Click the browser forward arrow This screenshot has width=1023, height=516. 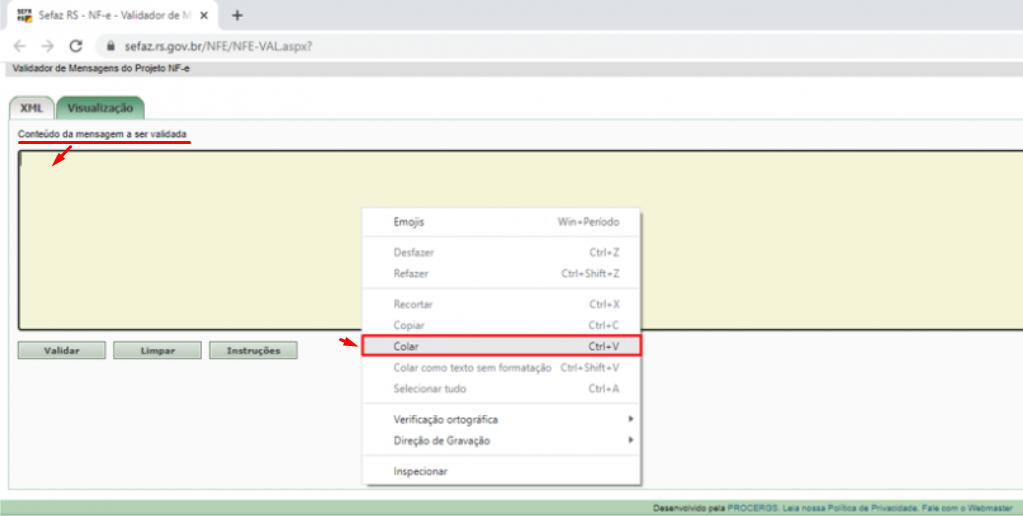[x=47, y=46]
